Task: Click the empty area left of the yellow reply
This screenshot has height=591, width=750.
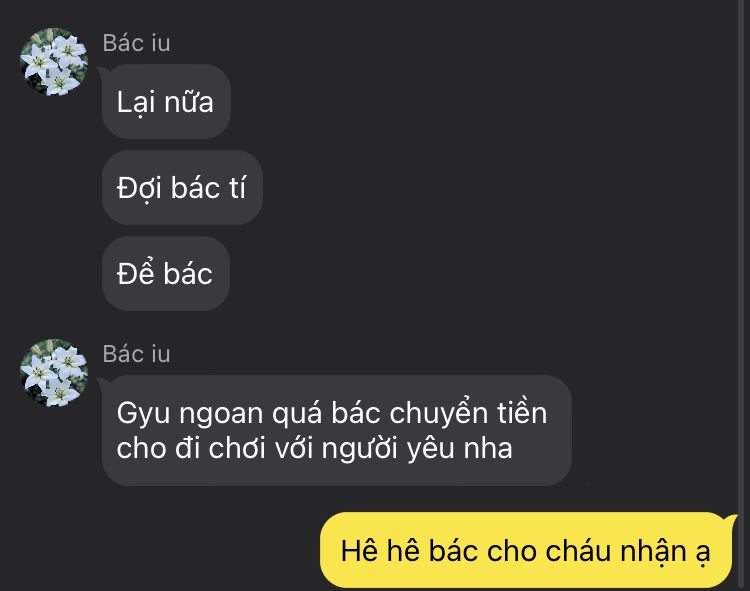Action: tap(160, 550)
